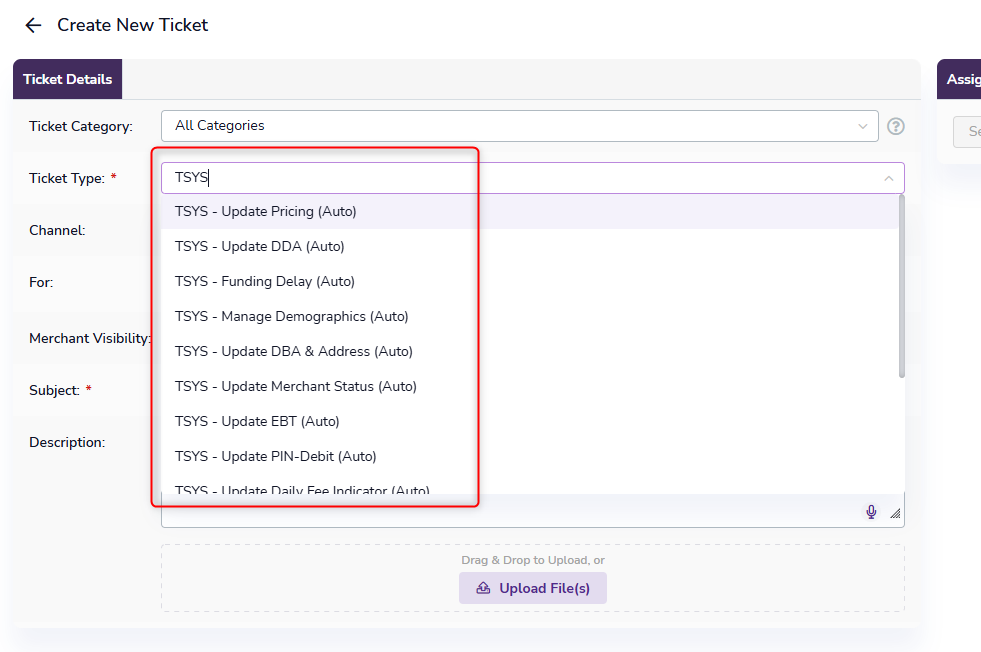
Task: Click the description resize handle icon
Action: [895, 513]
